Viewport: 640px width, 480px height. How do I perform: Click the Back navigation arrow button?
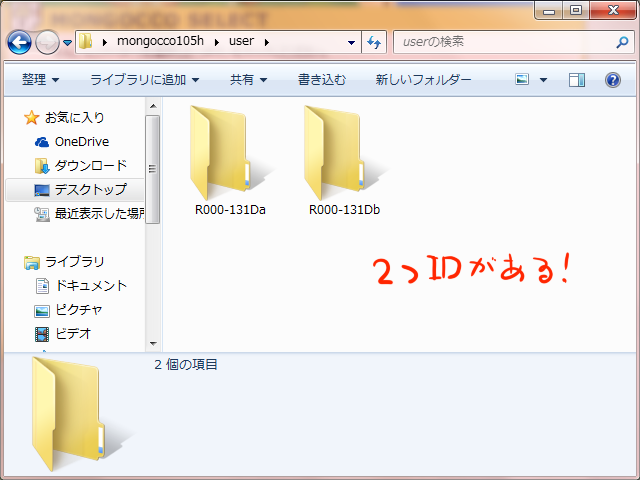[20, 43]
